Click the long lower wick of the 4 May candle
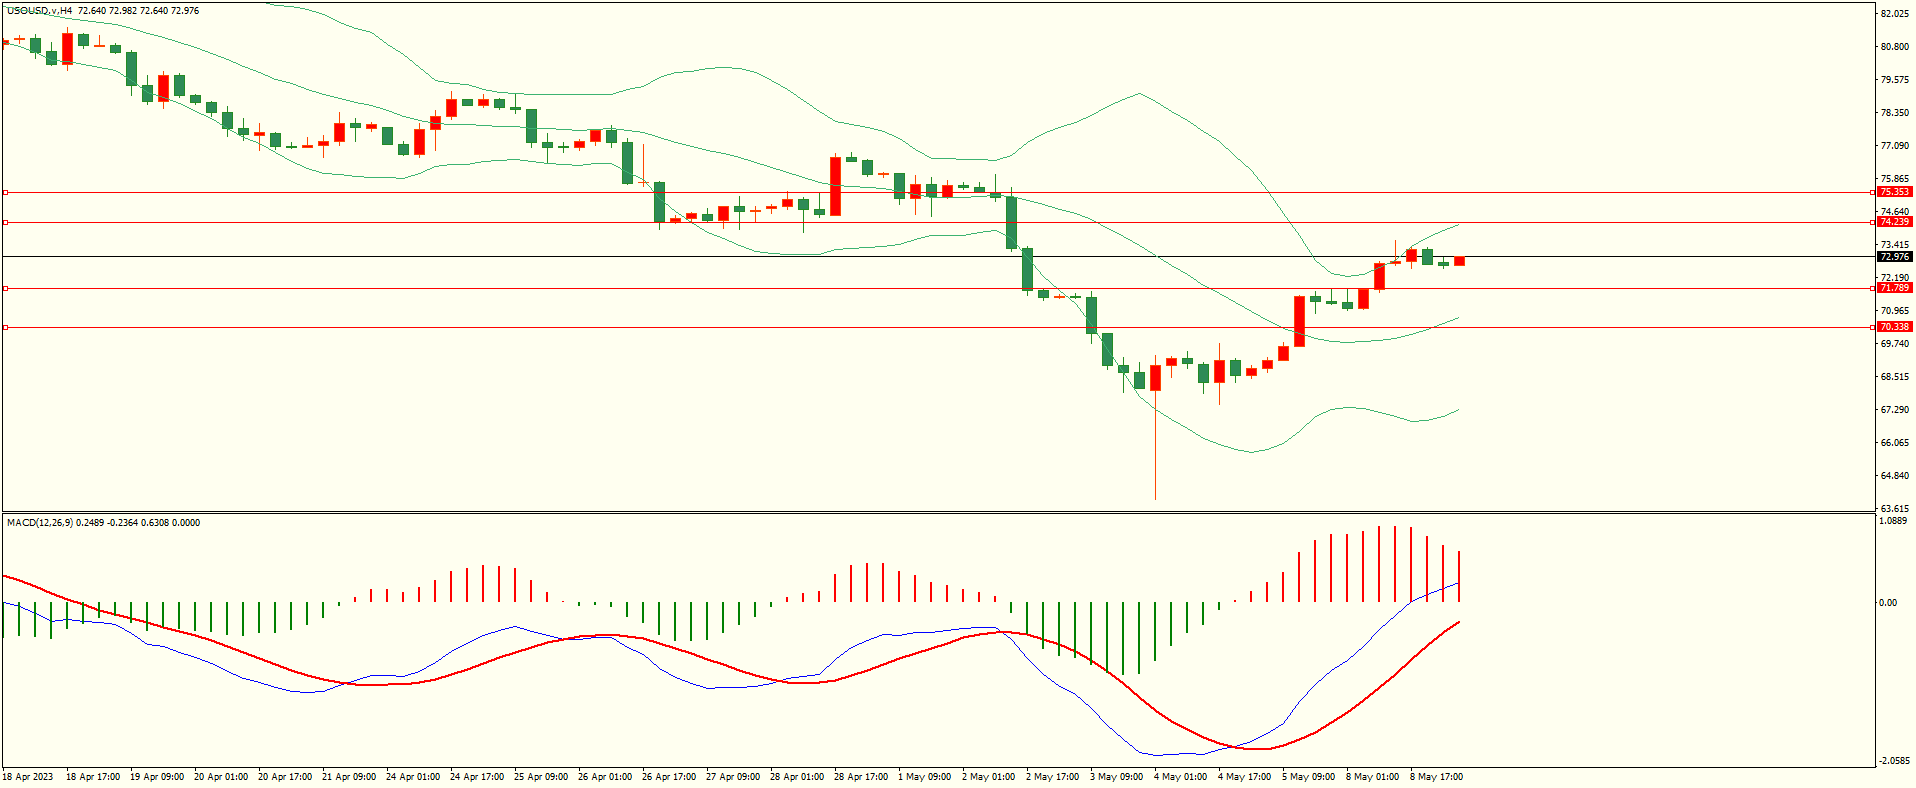The image size is (1916, 788). coord(1156,450)
